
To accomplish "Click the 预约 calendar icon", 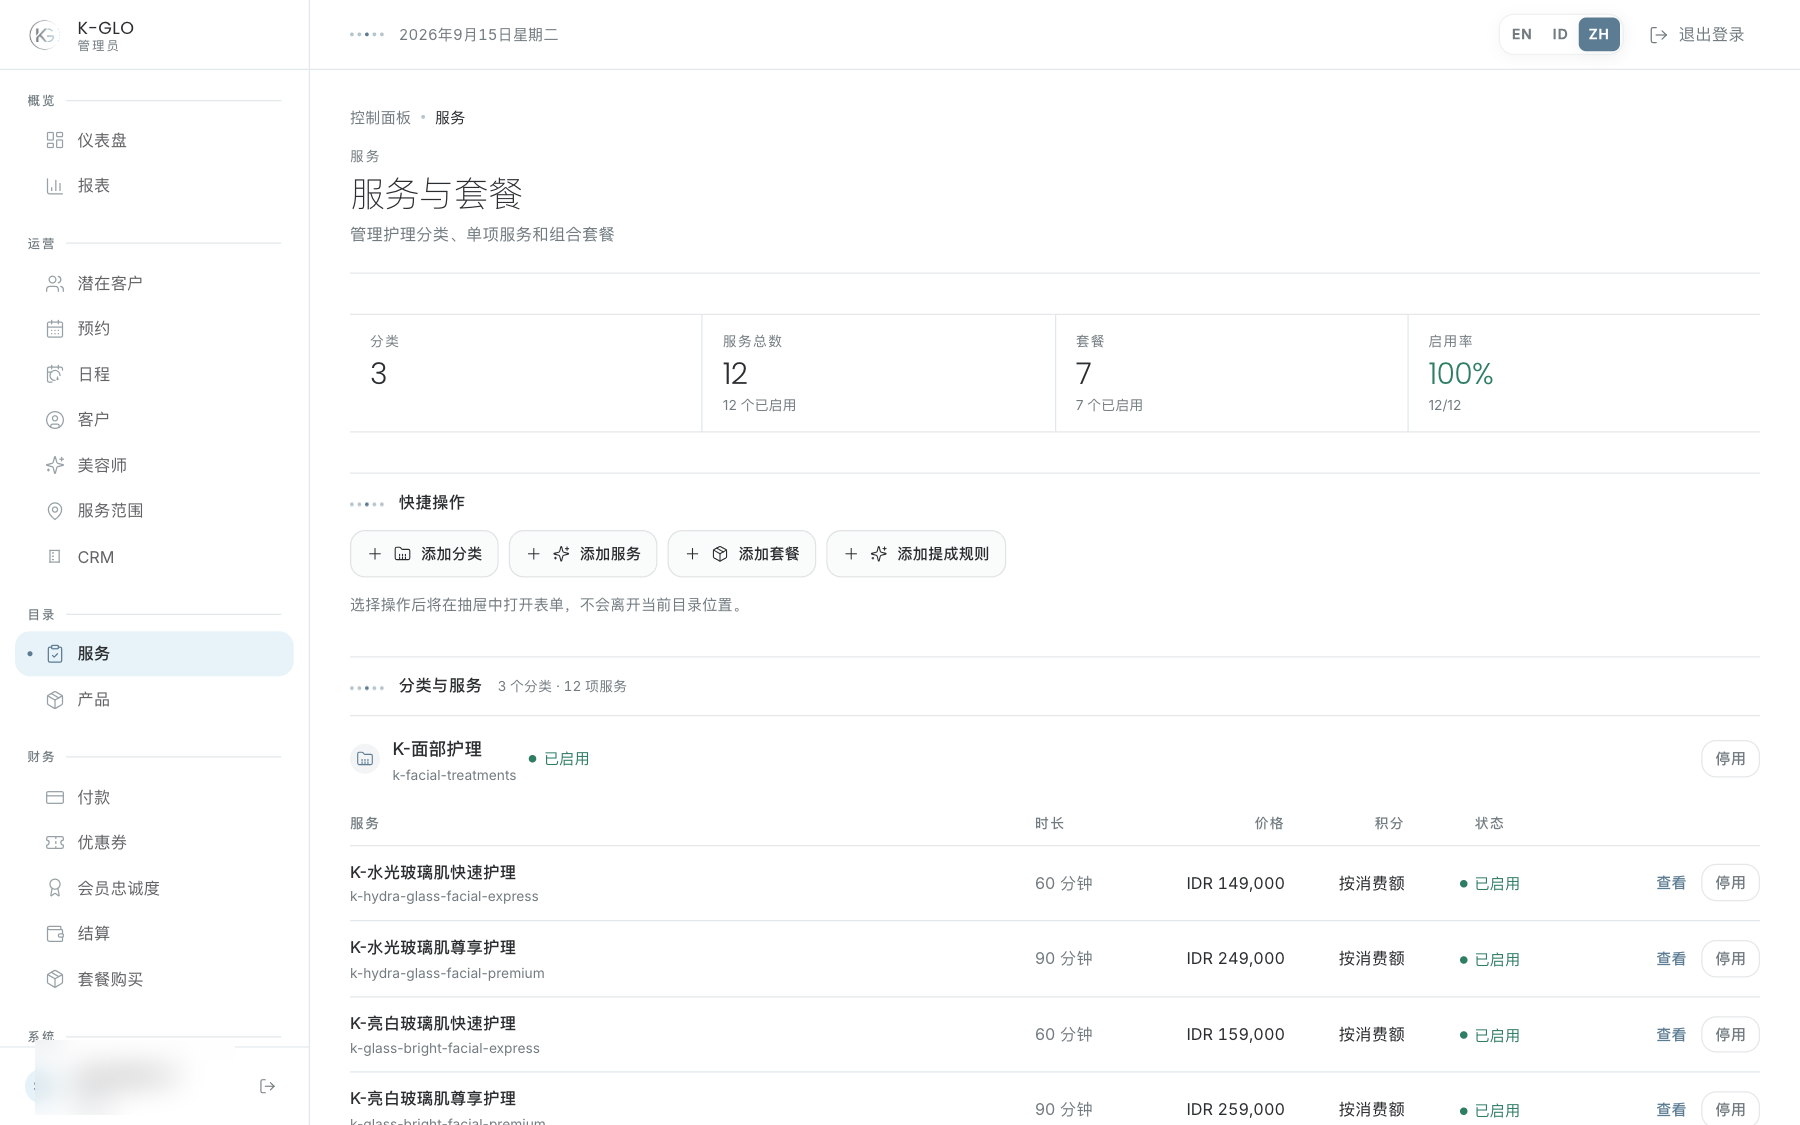I will (x=55, y=329).
